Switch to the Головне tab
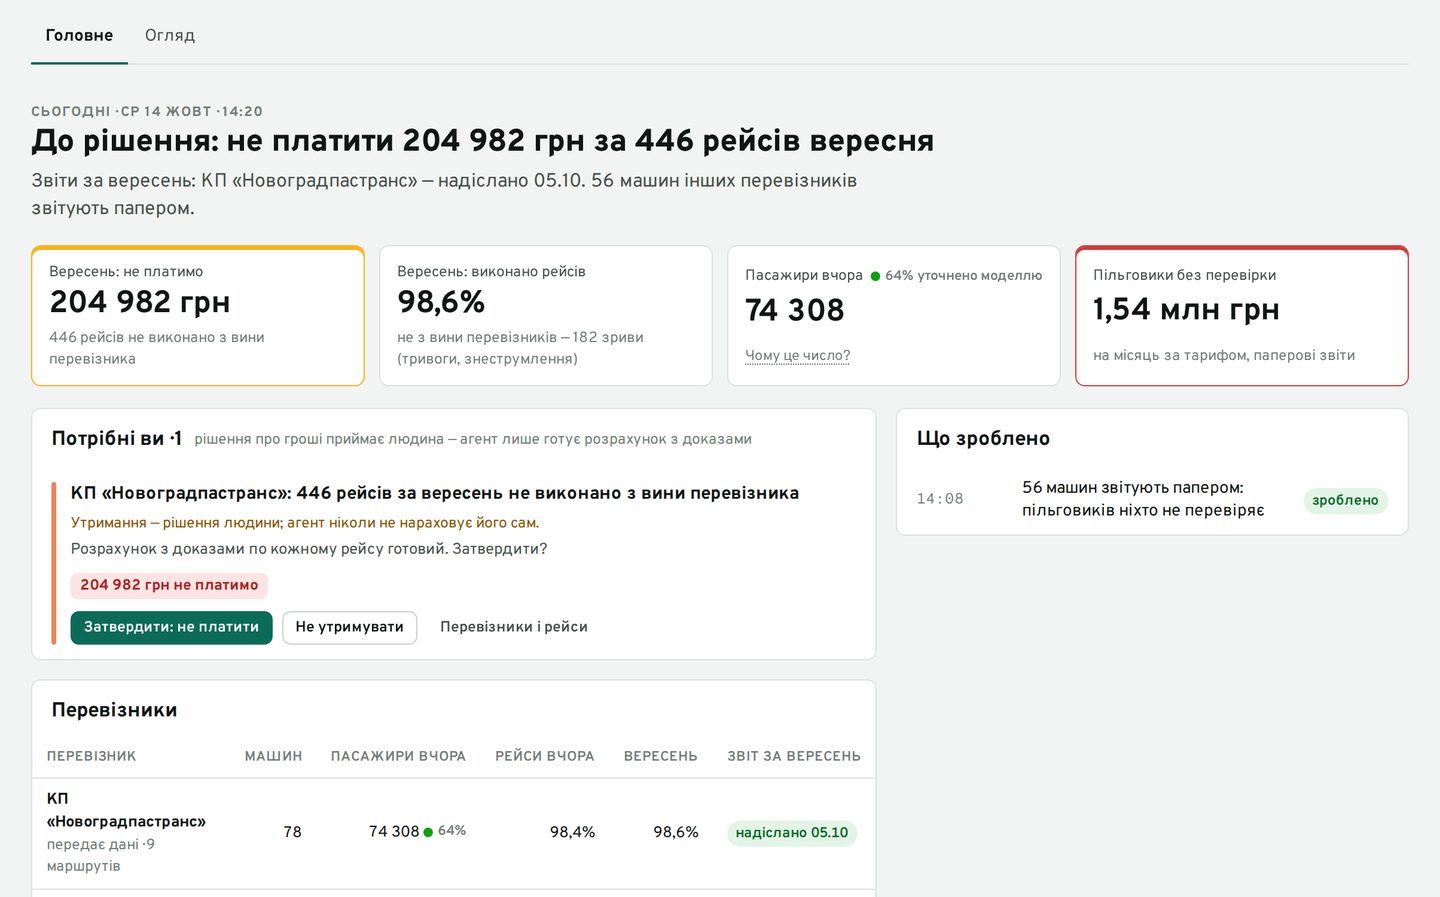Screen dimensions: 1440x897 pyautogui.click(x=79, y=35)
